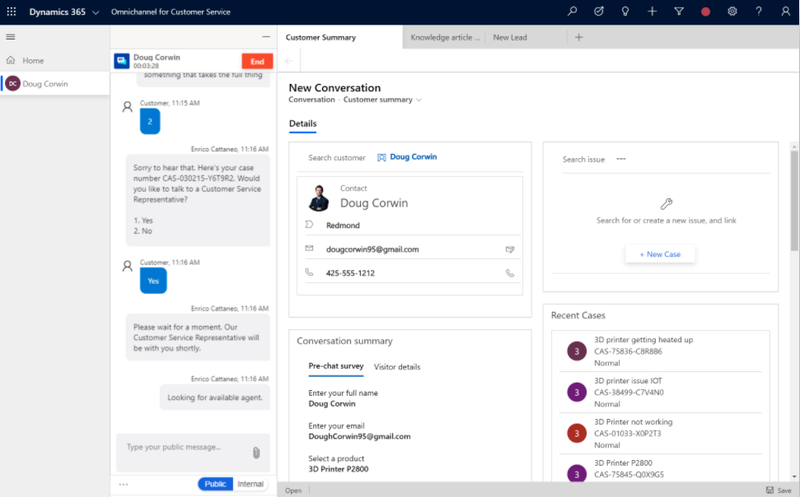Send email using the email action icon
The width and height of the screenshot is (800, 497).
509,249
